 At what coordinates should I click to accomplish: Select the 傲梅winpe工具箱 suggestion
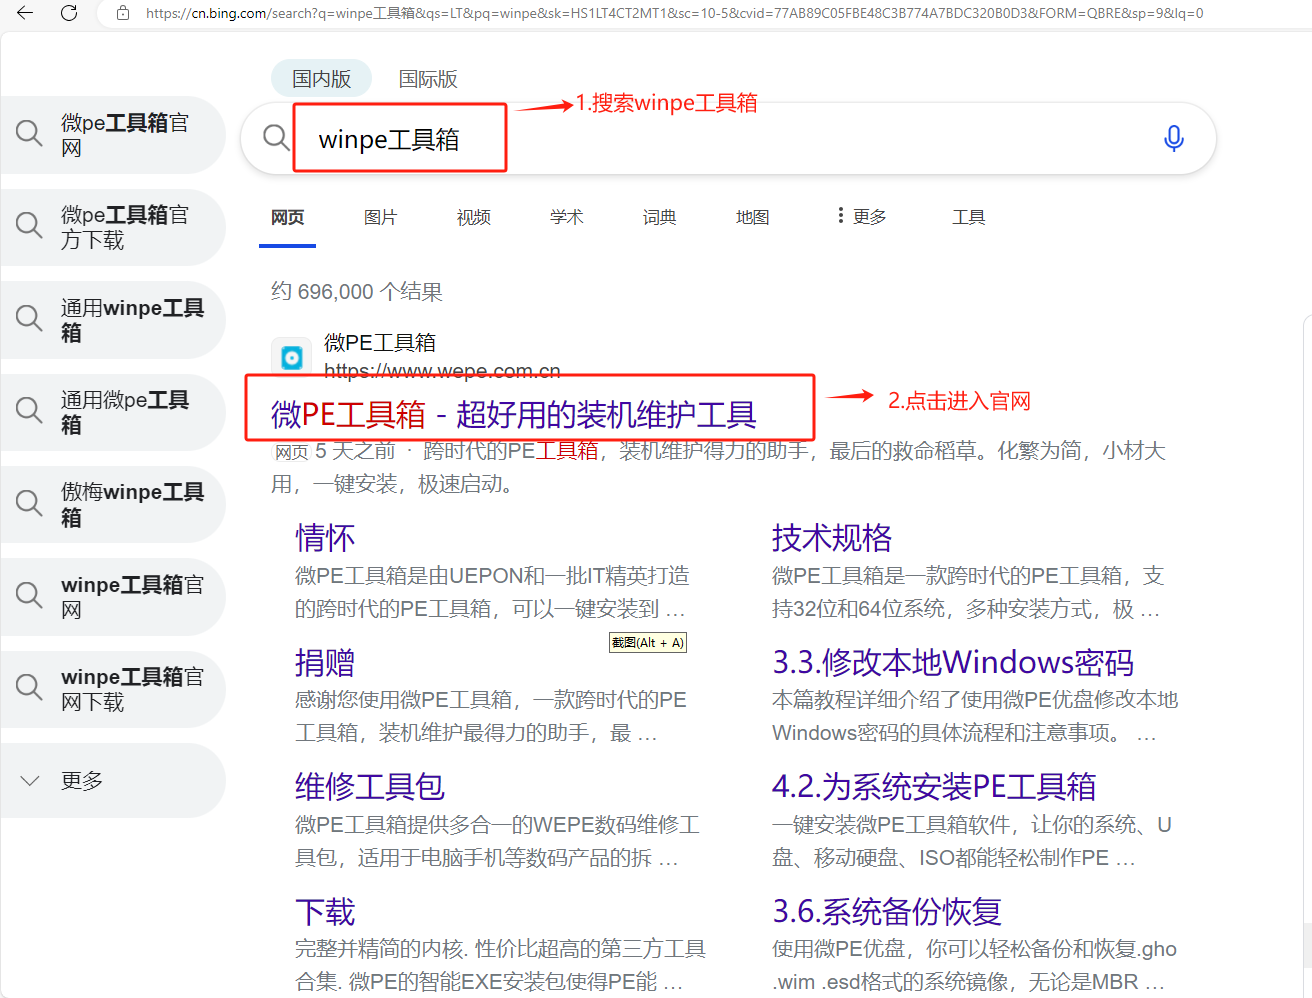tap(113, 504)
